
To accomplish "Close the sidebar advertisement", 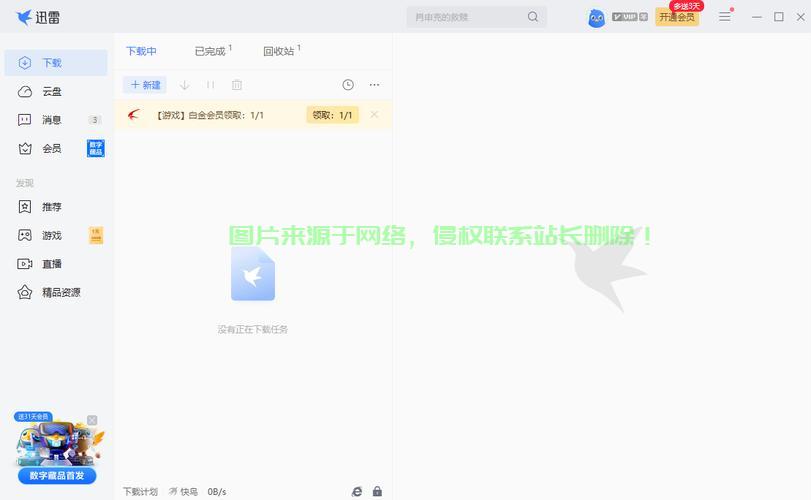I will point(92,420).
